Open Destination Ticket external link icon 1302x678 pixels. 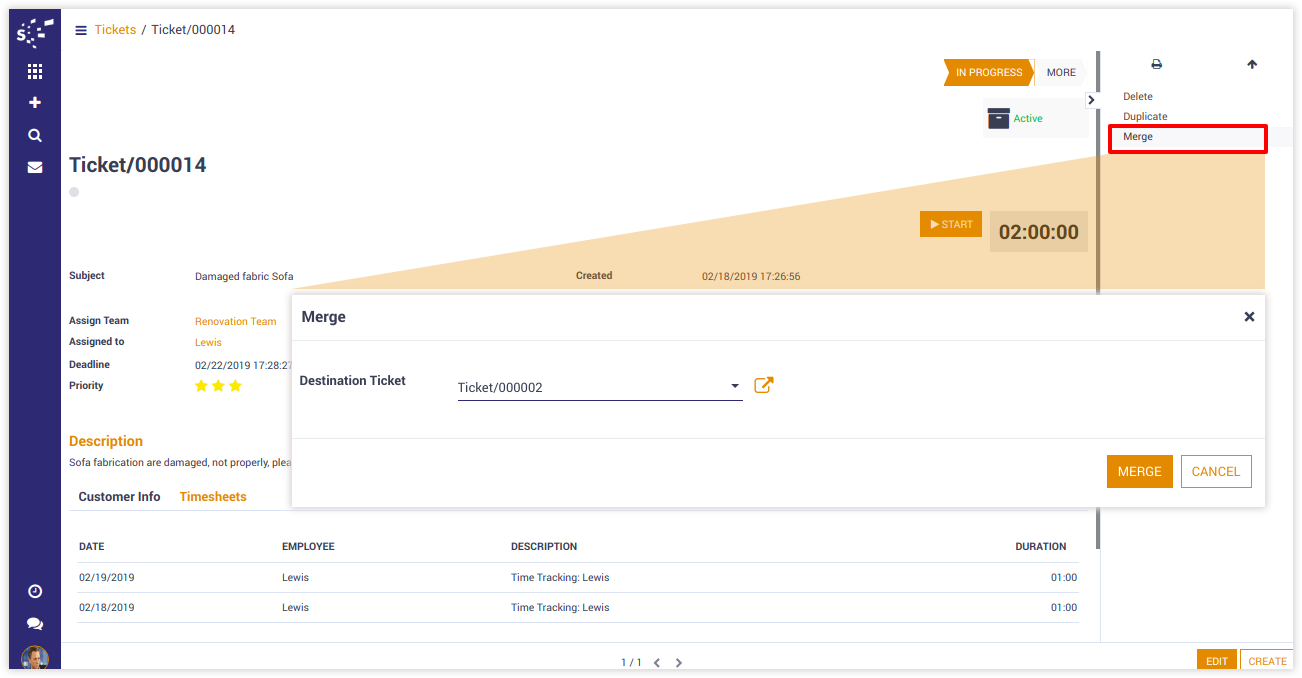(x=763, y=386)
